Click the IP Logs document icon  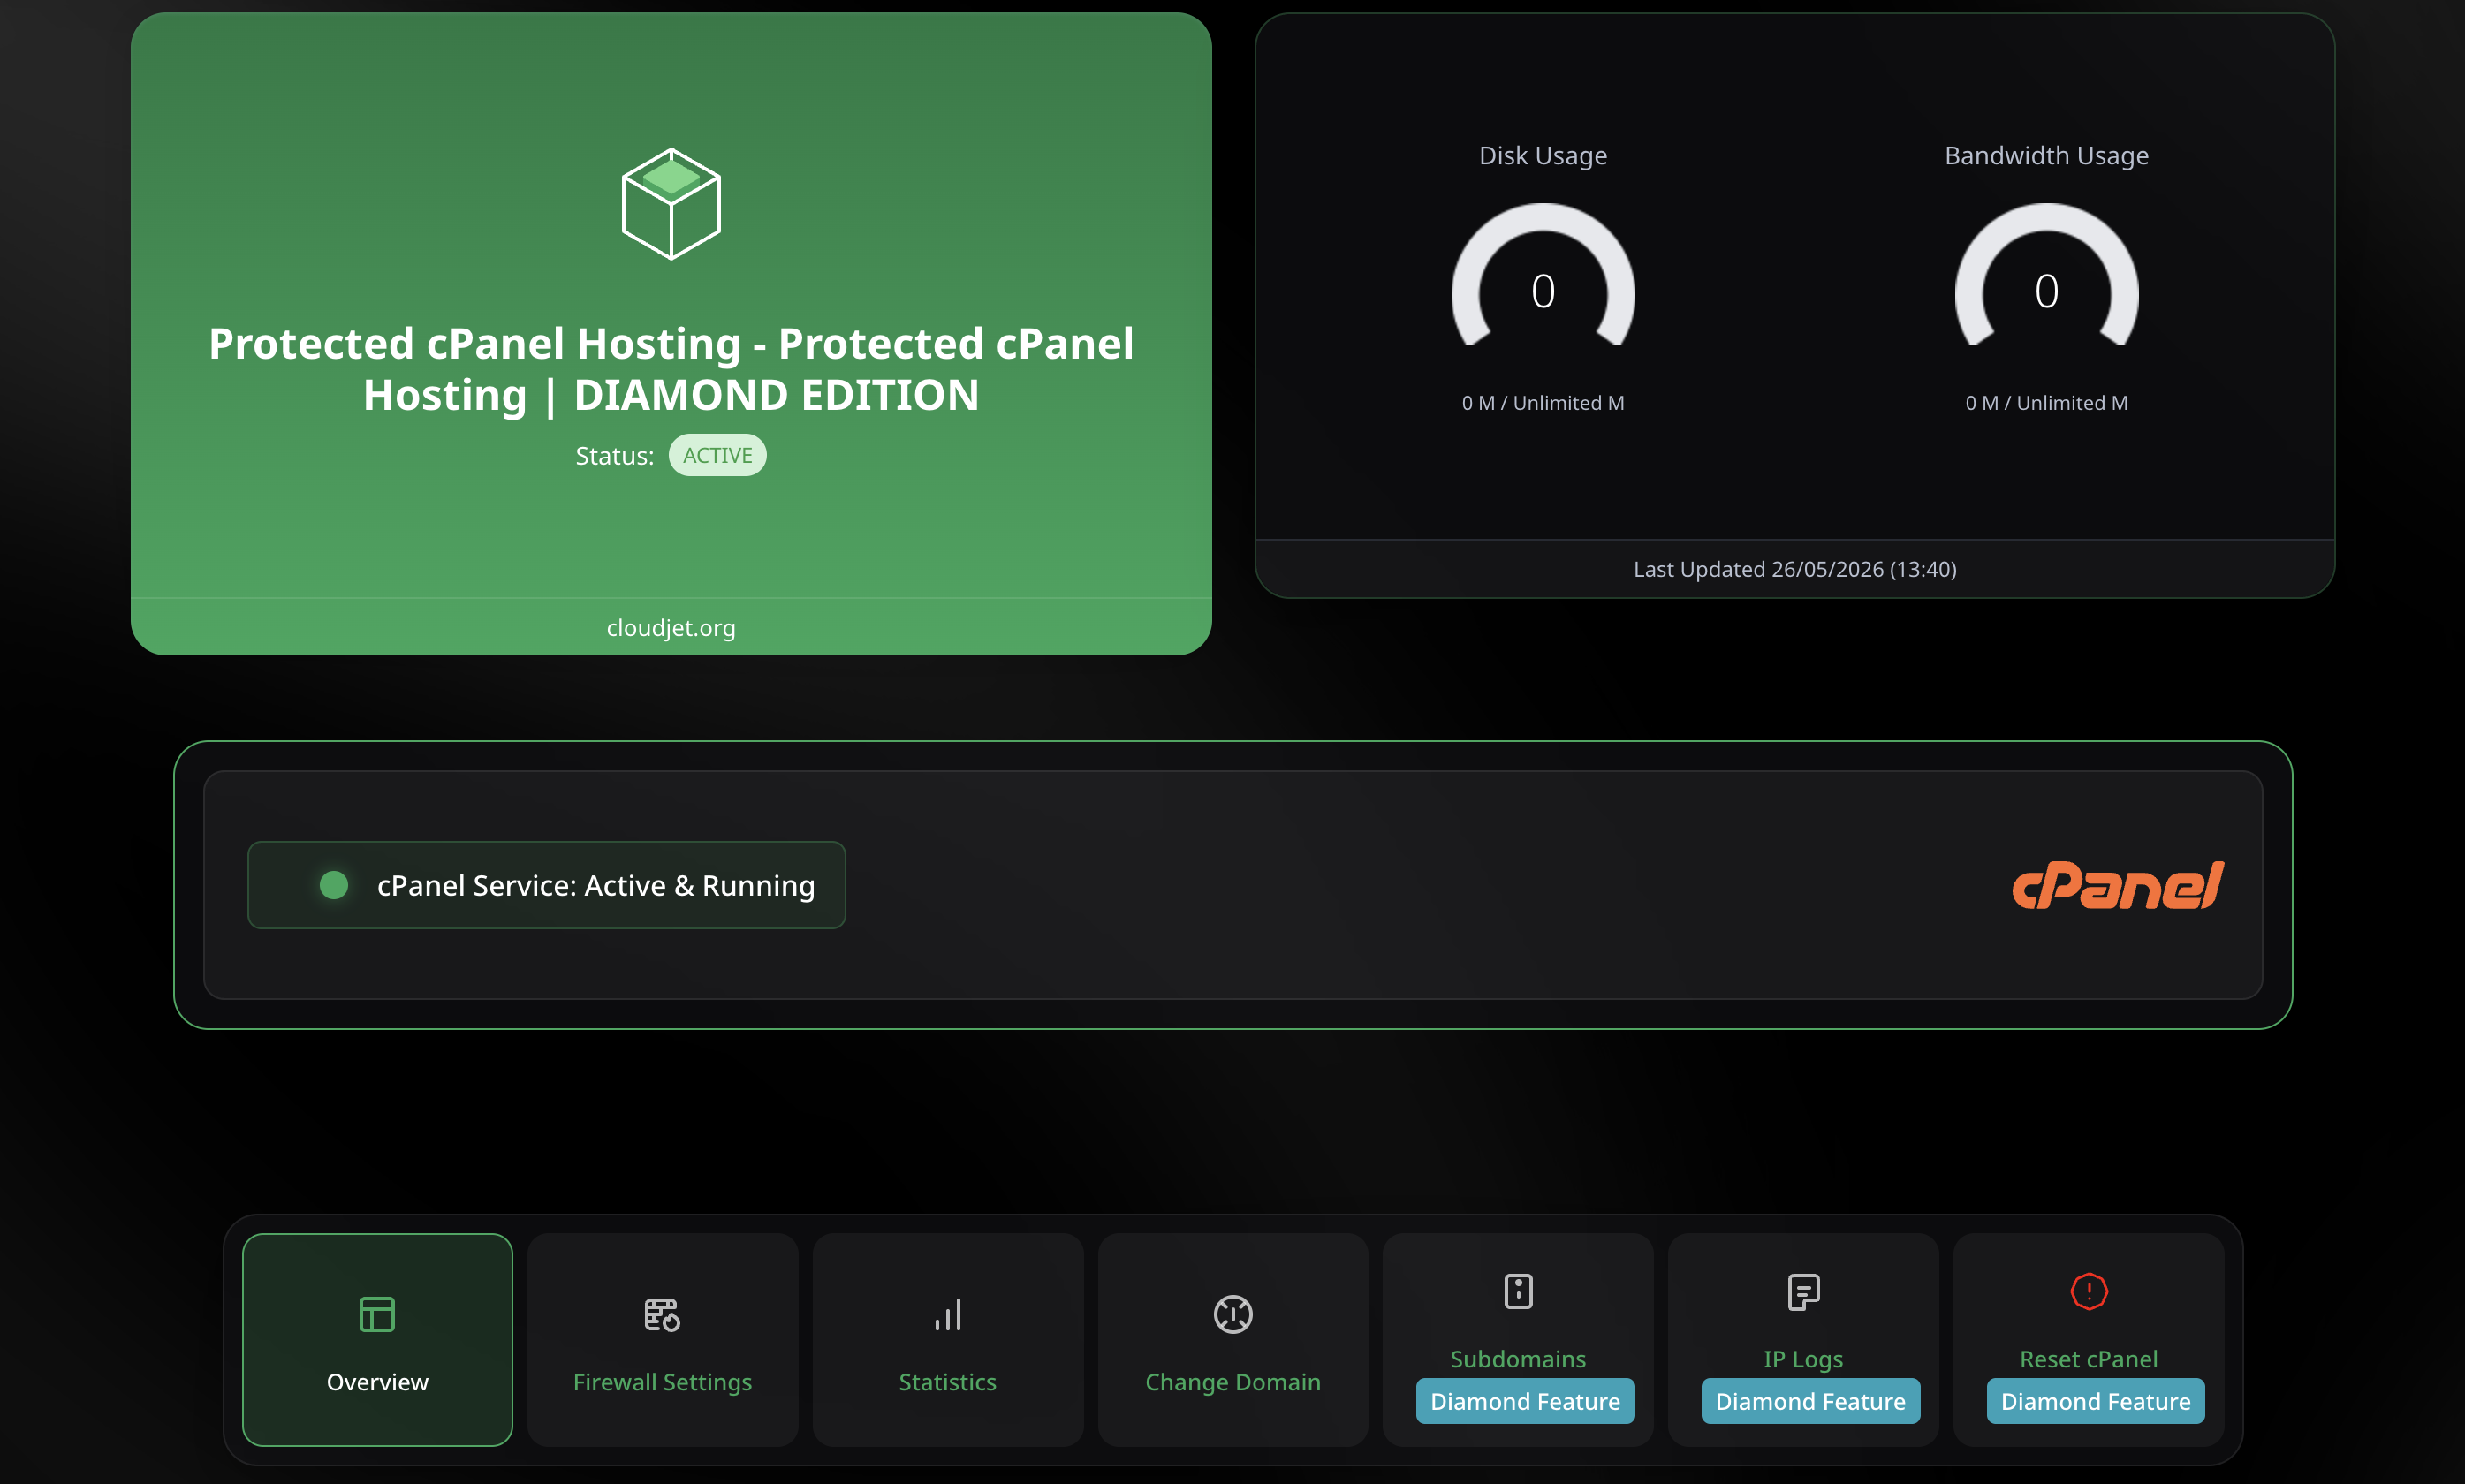tap(1803, 1291)
